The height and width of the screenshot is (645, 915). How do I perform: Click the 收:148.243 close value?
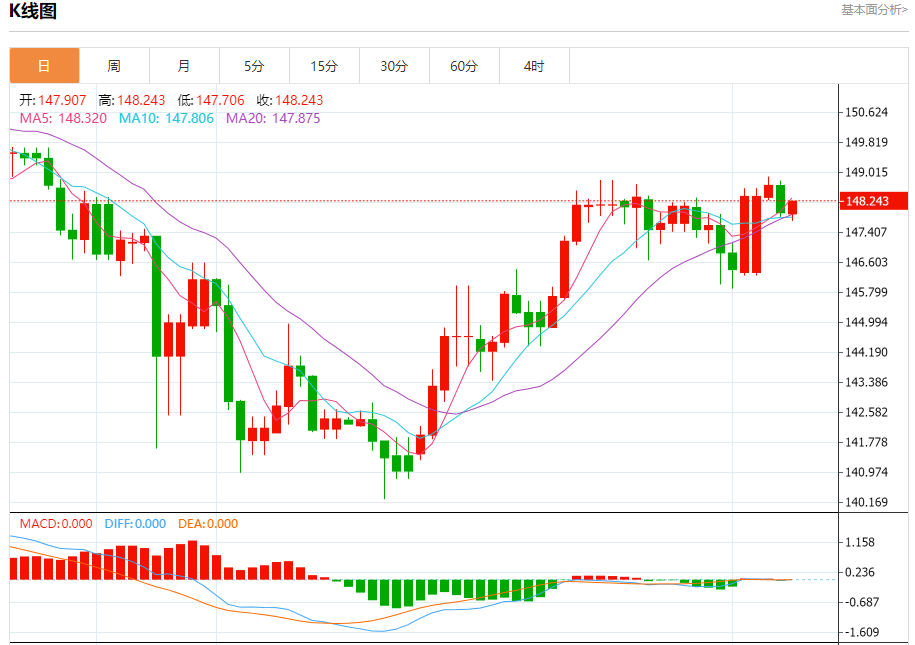click(x=290, y=100)
